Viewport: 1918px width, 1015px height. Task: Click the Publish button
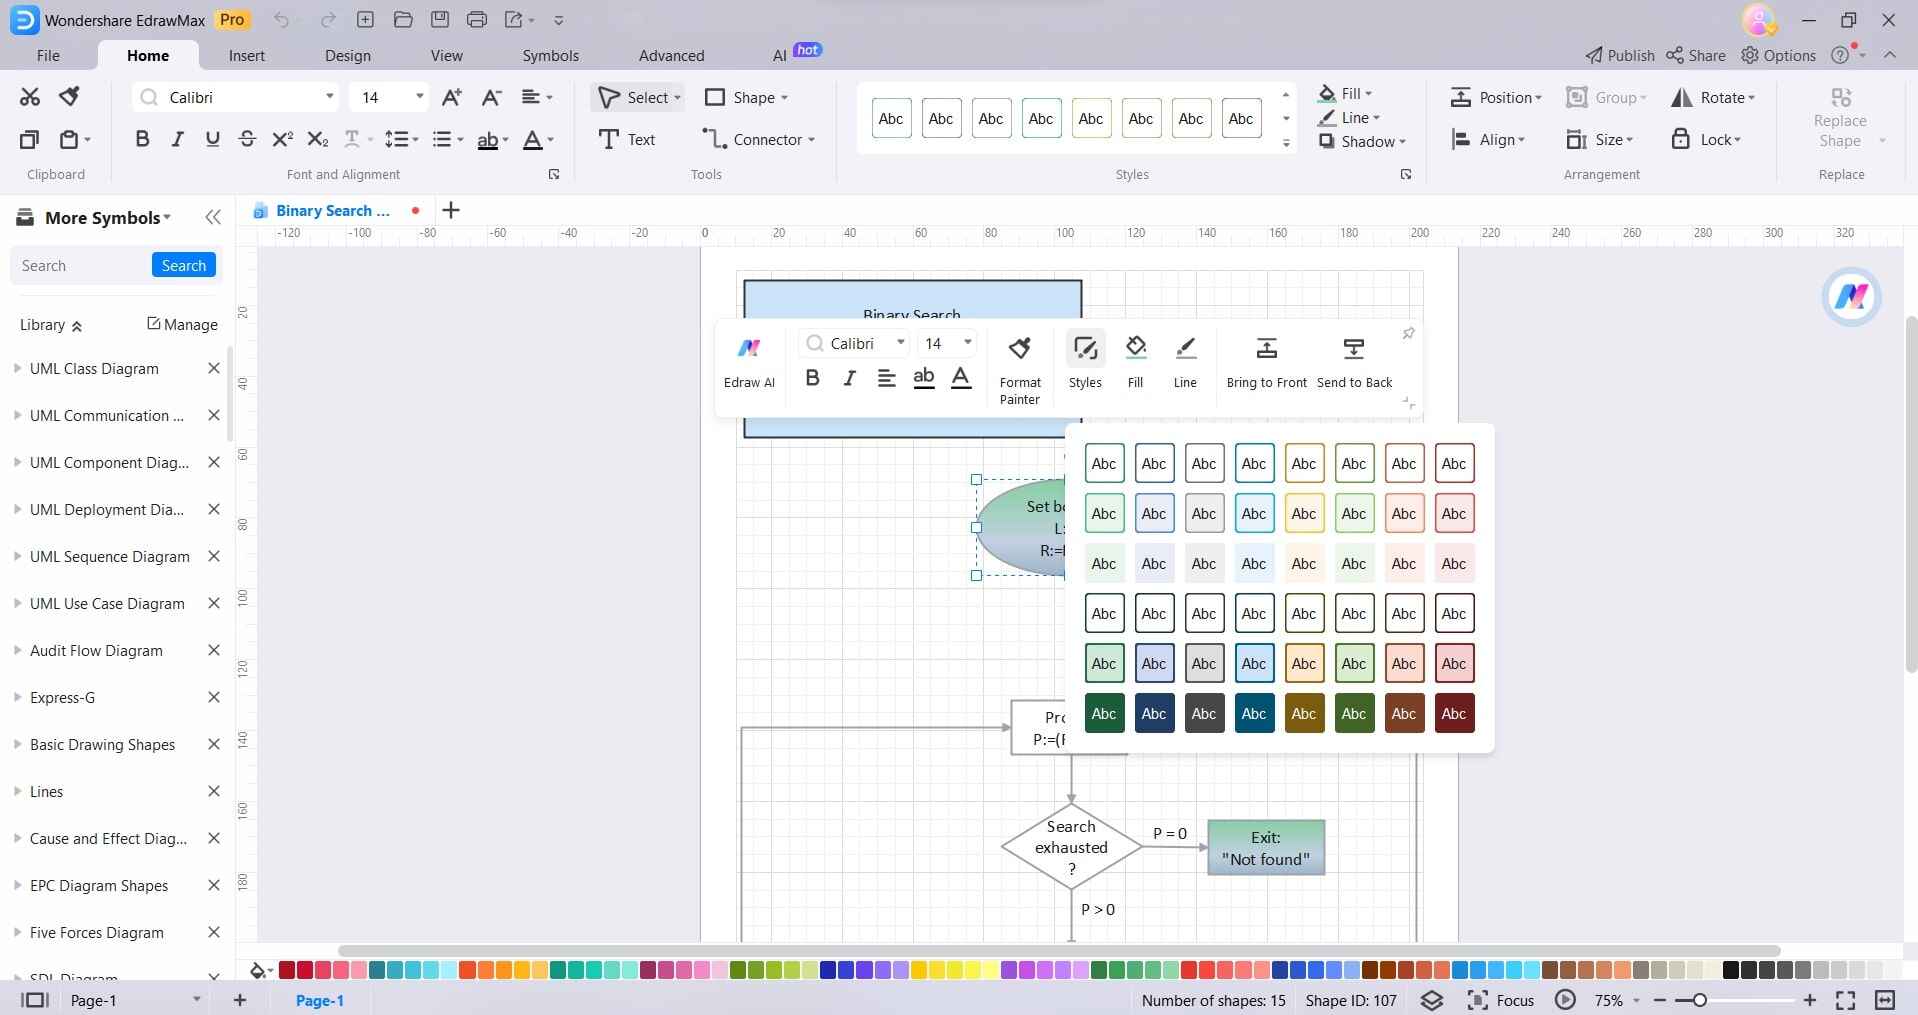click(x=1620, y=55)
